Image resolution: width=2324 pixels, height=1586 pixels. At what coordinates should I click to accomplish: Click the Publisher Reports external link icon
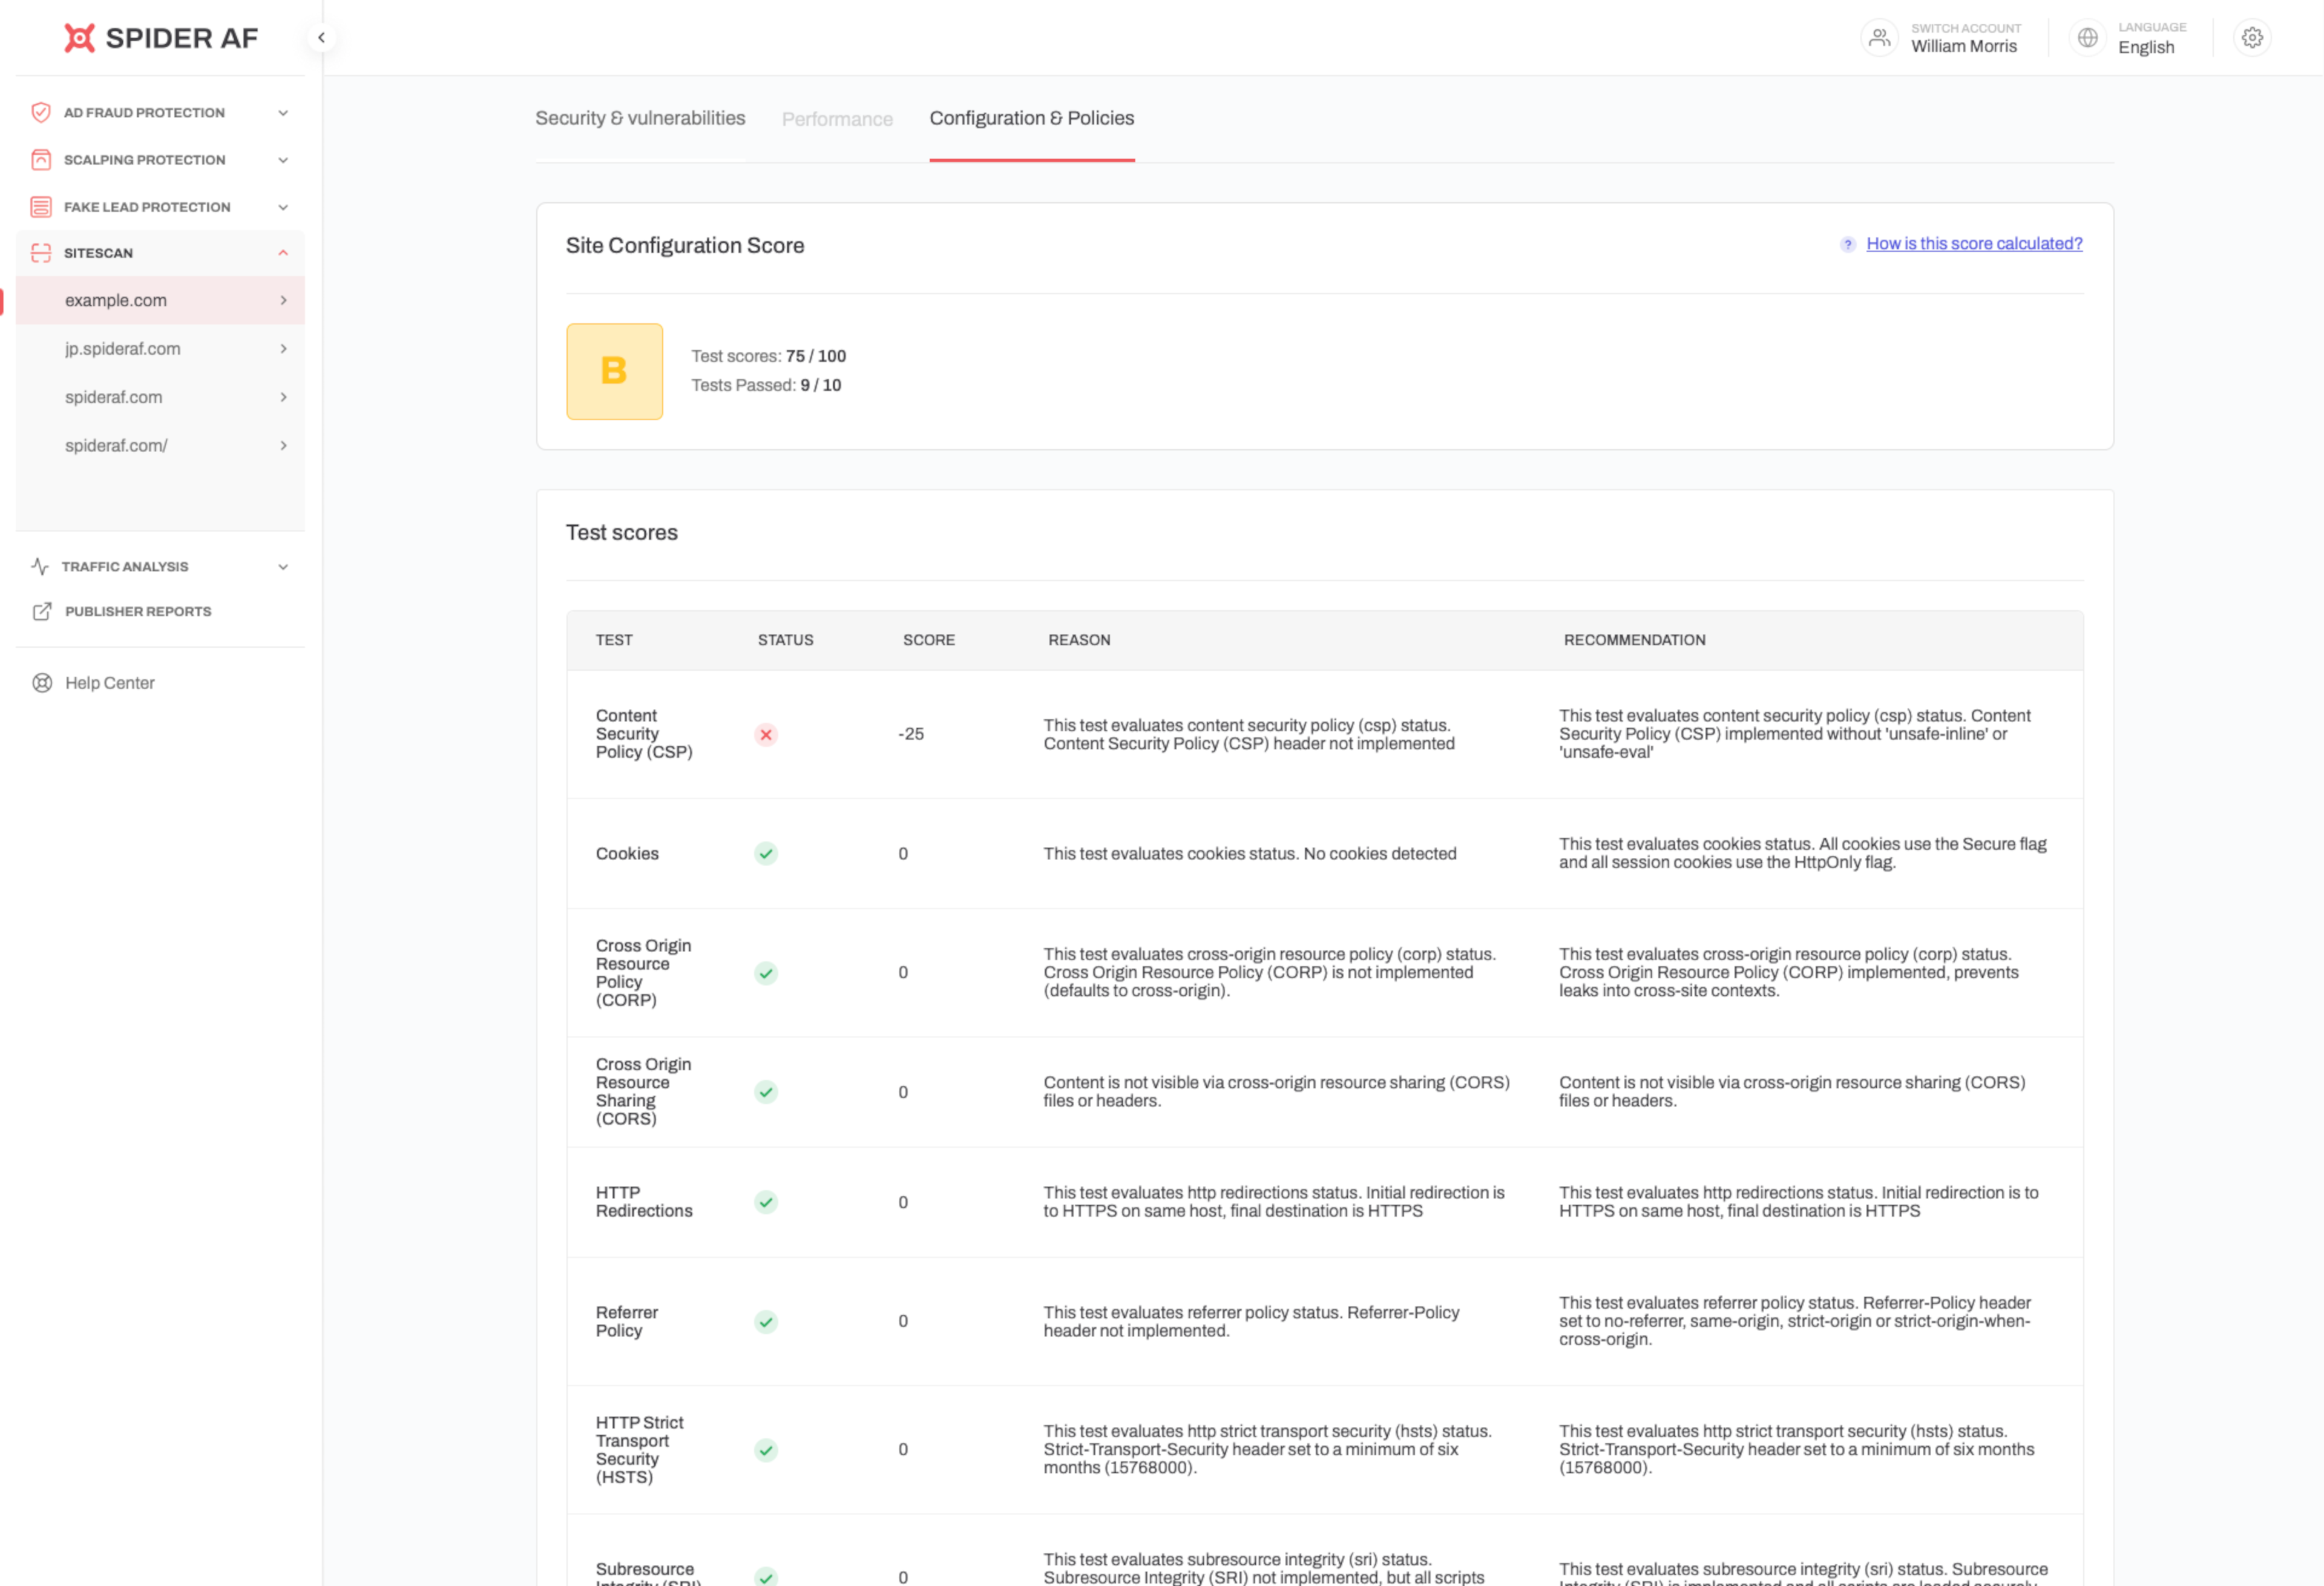(x=42, y=611)
